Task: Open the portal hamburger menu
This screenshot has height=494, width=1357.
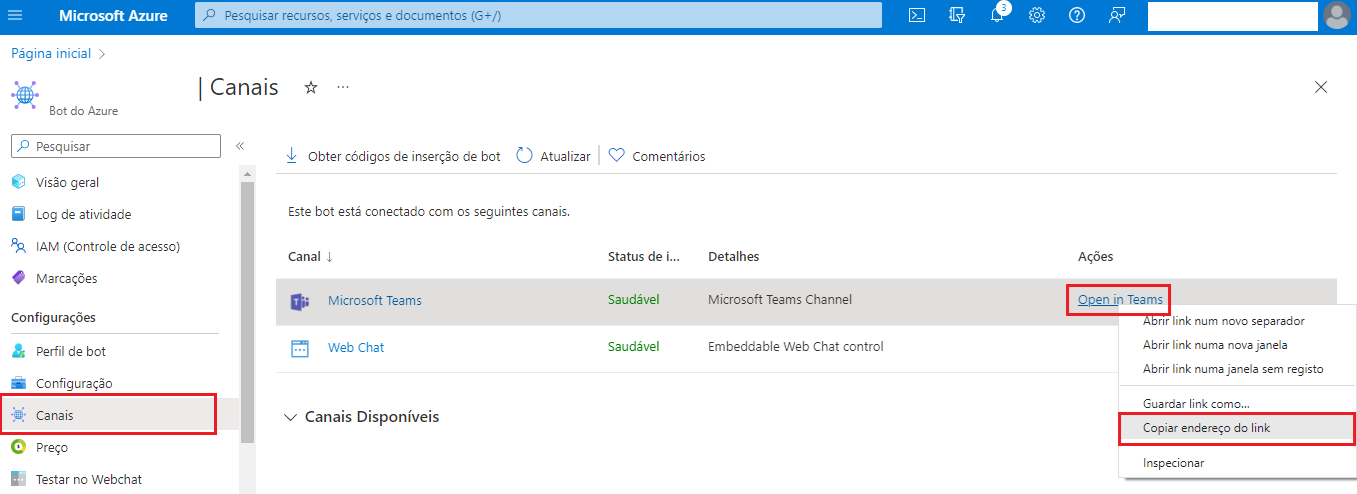Action: tap(15, 15)
